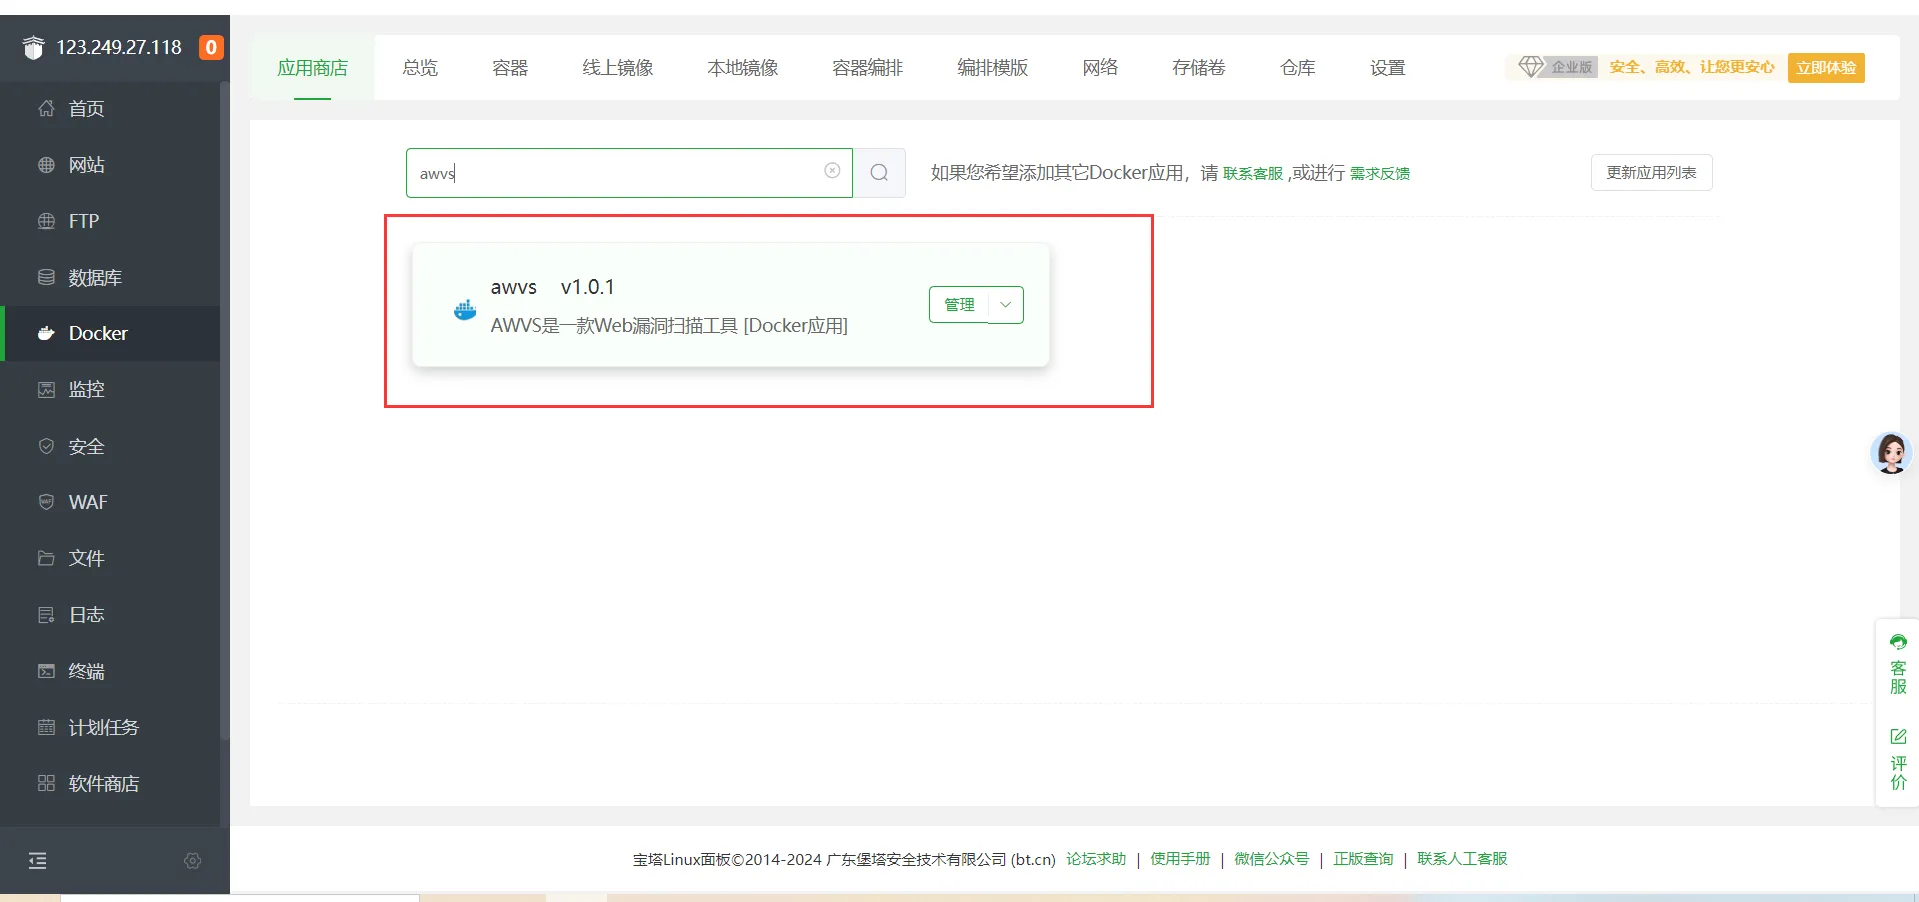Click the globe icon beside 网站

pos(46,165)
